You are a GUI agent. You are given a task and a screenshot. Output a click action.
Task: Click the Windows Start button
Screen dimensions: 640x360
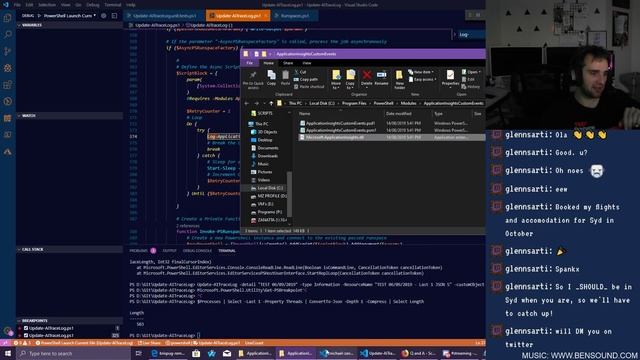[7, 353]
